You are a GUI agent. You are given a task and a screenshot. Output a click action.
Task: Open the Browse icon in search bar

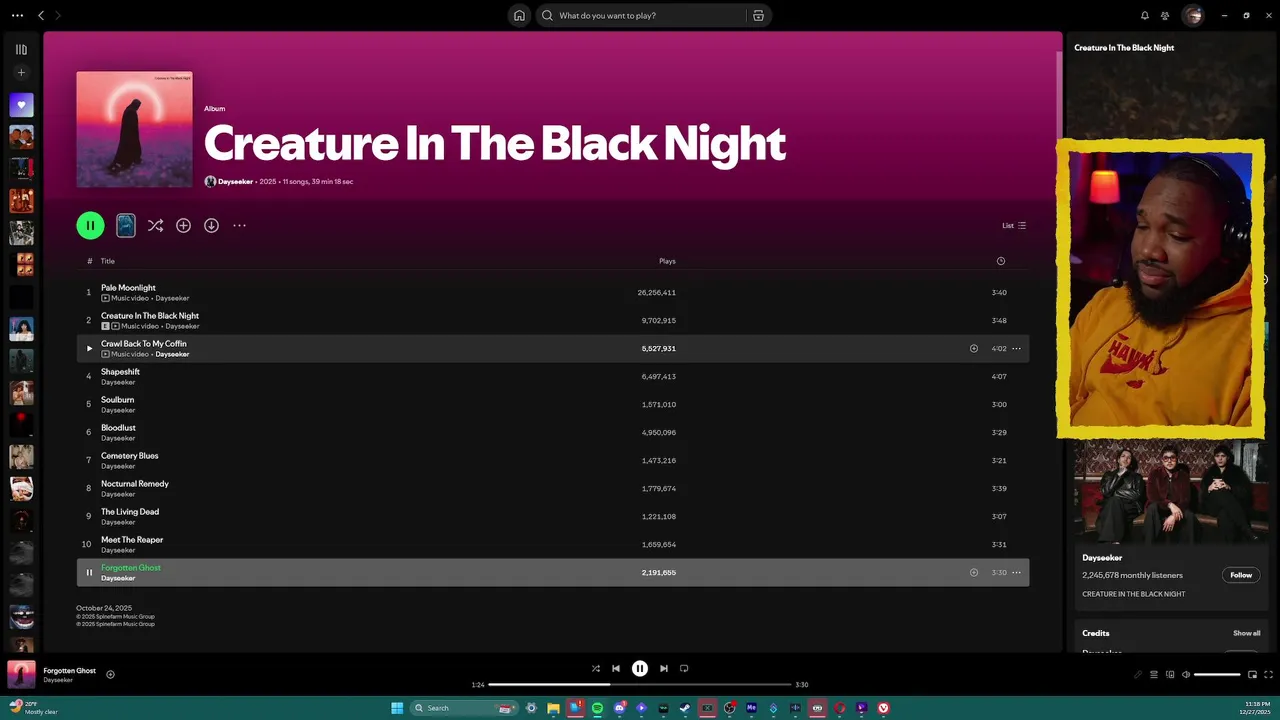[758, 15]
